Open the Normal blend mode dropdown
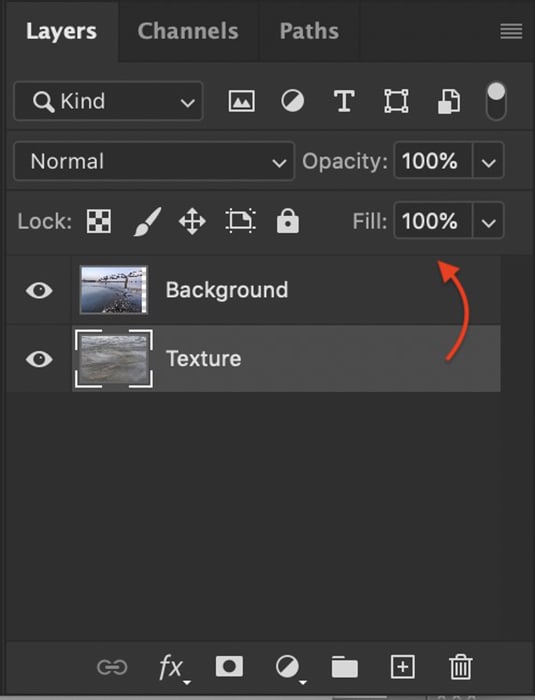The height and width of the screenshot is (700, 535). 154,161
